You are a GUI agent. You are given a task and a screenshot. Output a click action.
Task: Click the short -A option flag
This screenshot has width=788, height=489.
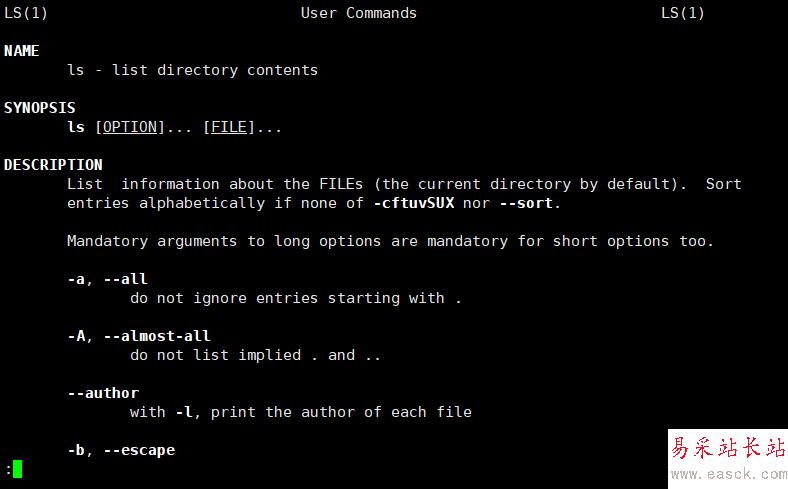tap(76, 336)
